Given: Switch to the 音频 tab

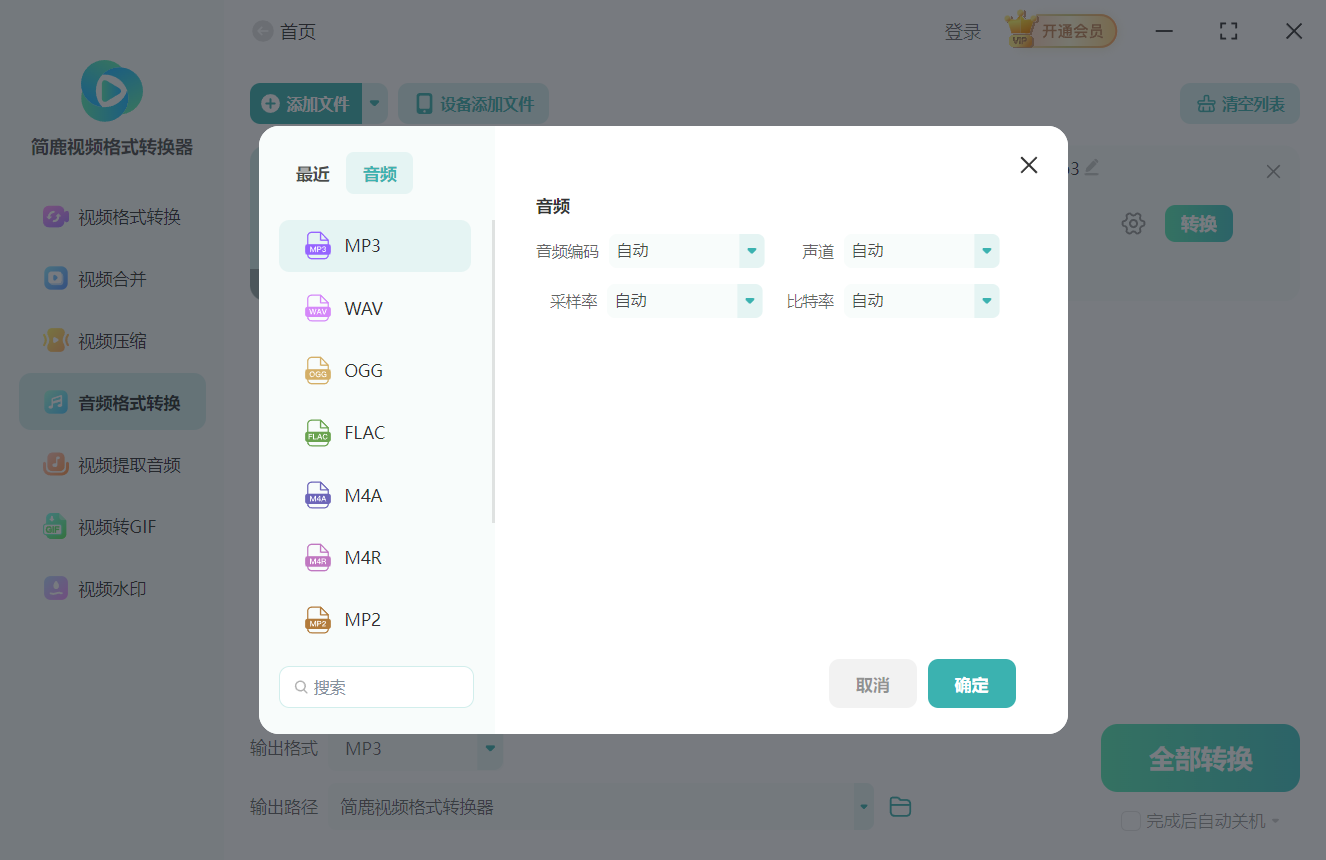Looking at the screenshot, I should pyautogui.click(x=379, y=173).
